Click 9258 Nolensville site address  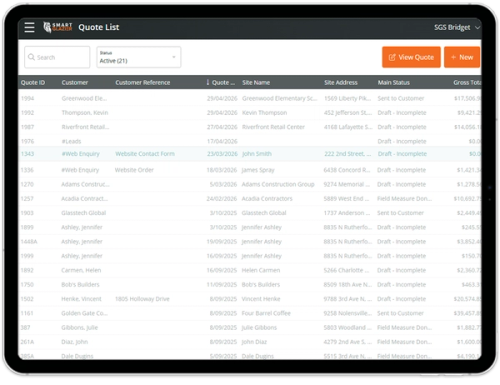pyautogui.click(x=348, y=313)
